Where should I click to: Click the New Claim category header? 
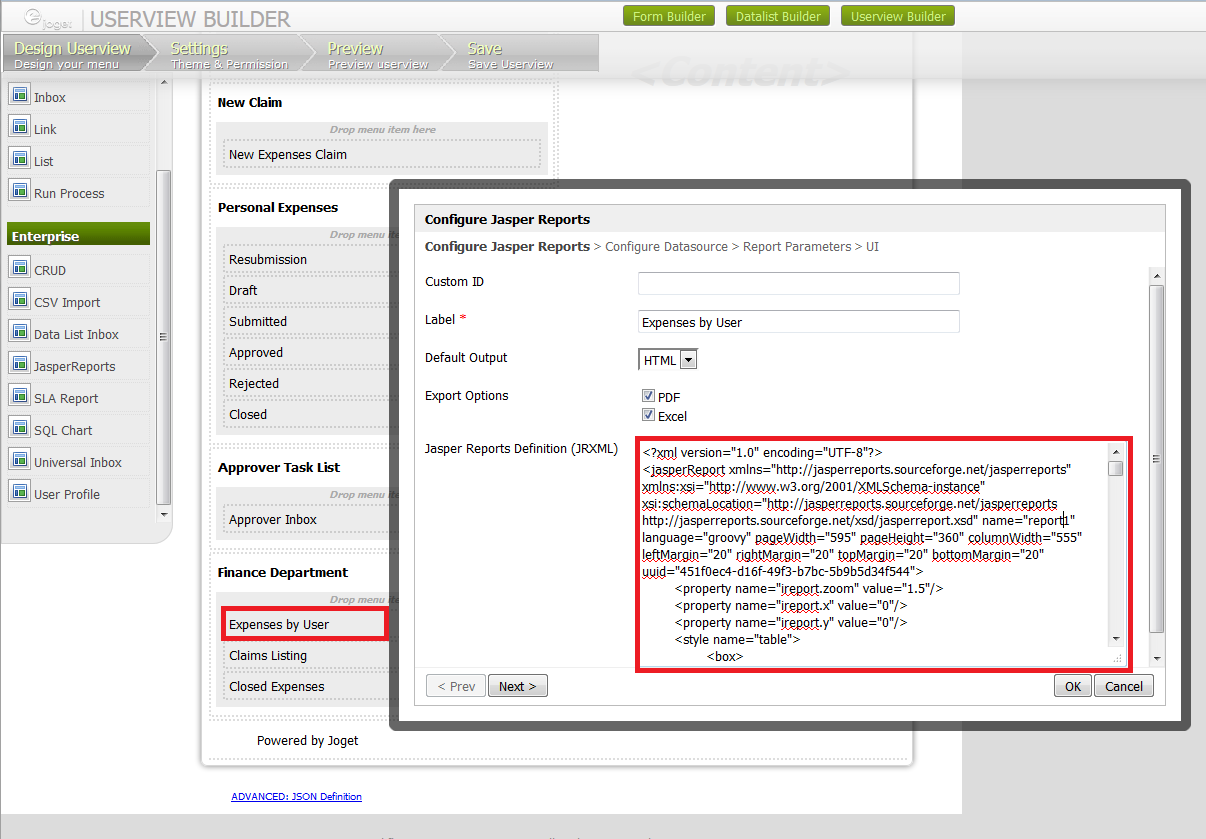(x=250, y=102)
